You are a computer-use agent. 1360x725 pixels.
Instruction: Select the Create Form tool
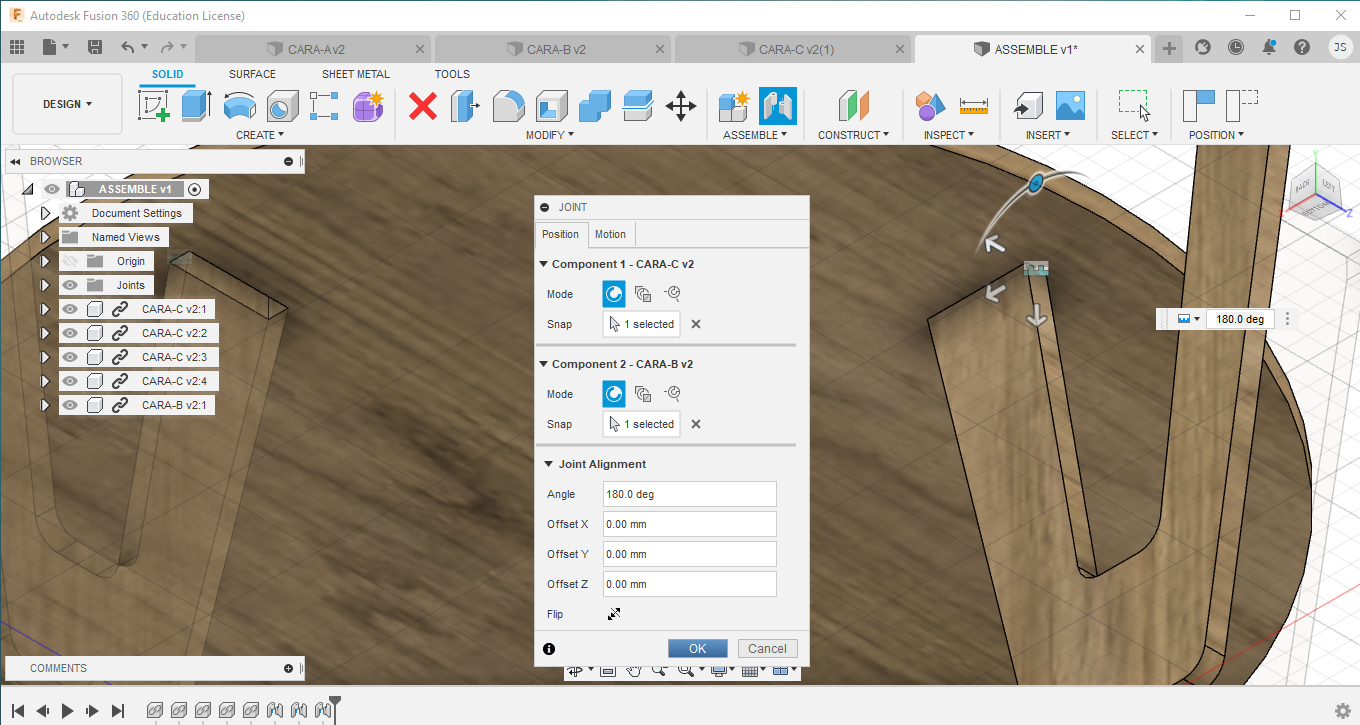click(x=368, y=105)
